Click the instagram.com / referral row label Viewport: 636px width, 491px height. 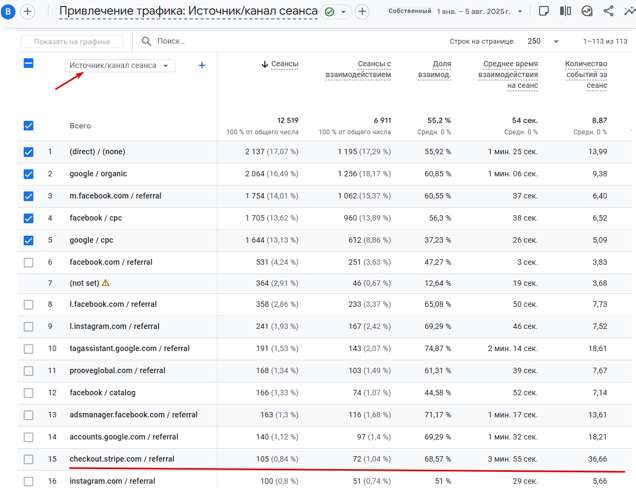click(112, 481)
